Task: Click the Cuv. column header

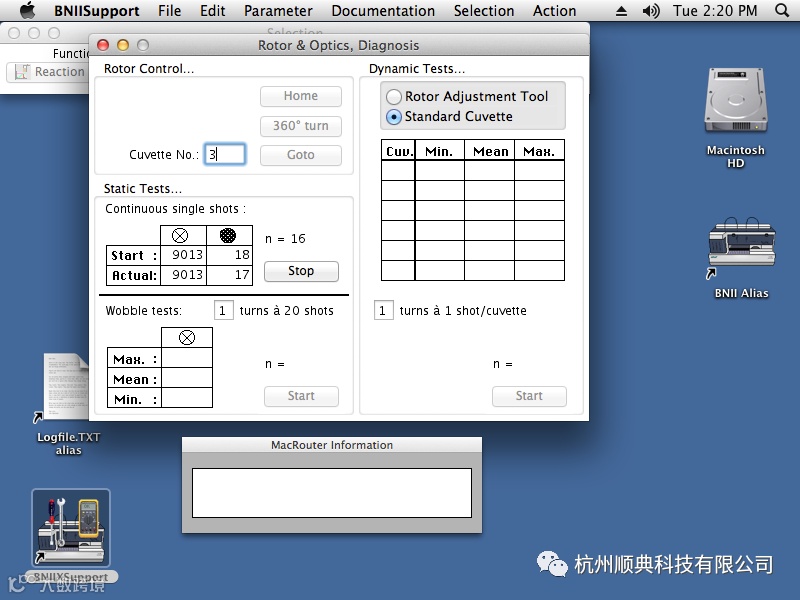Action: point(398,151)
